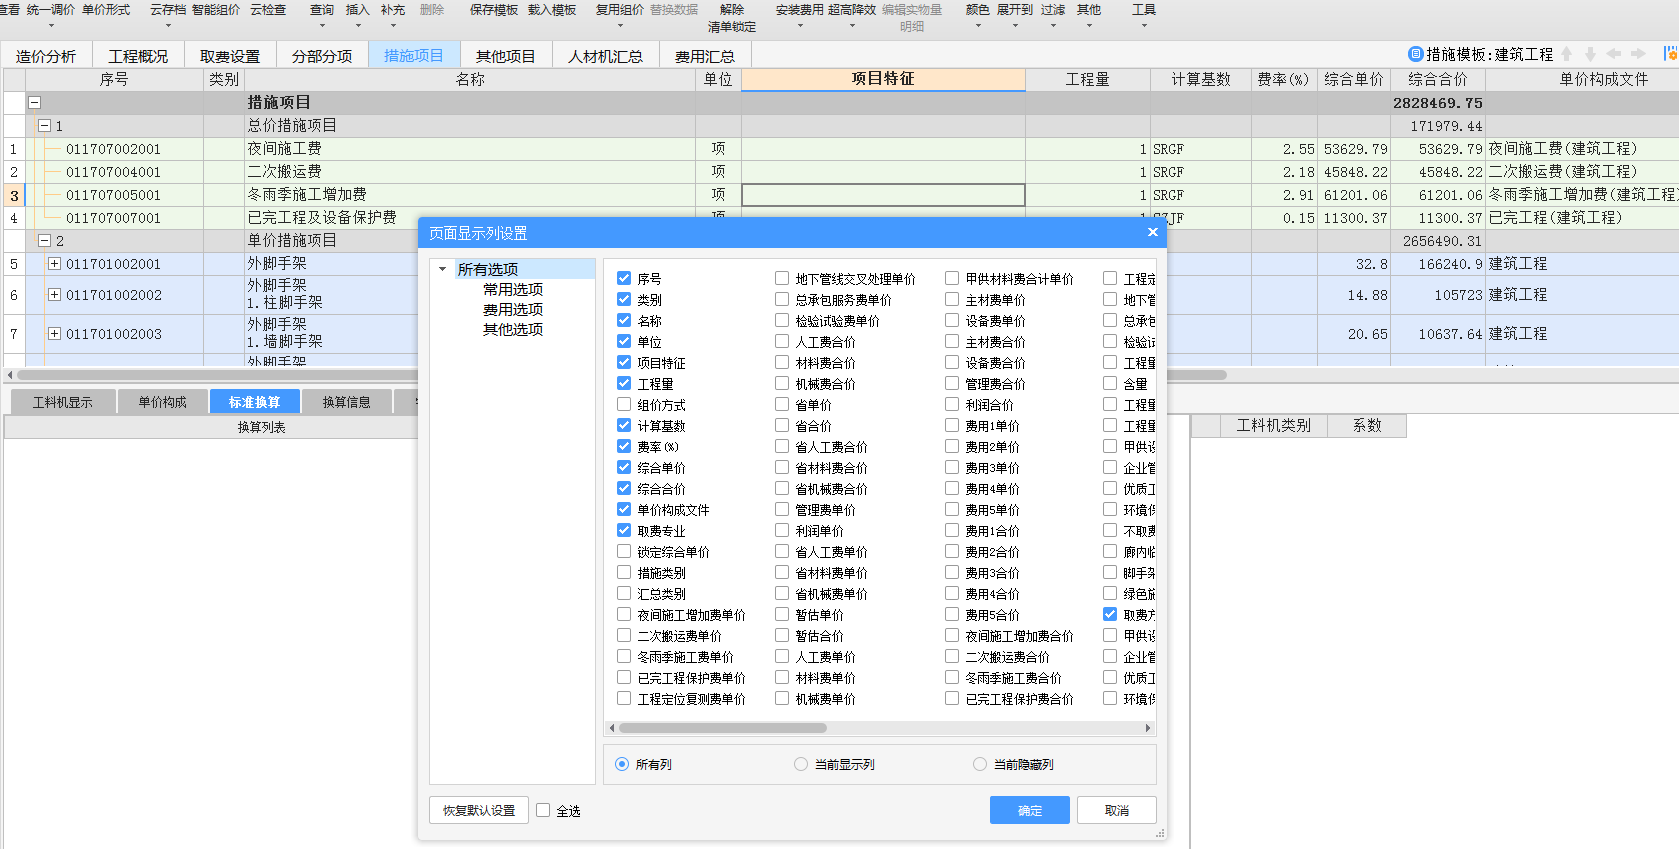Screen dimensions: 1679x849
Task: Open the 单价构成 bottom tab
Action: pos(162,402)
